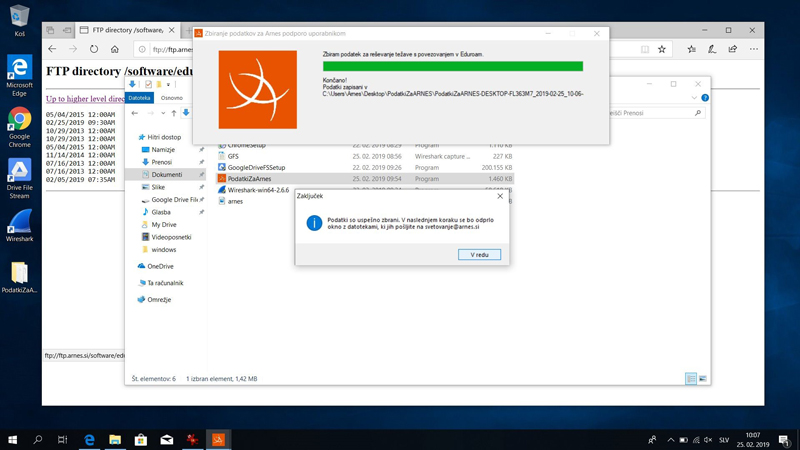Go back in File Explorer
Image resolution: width=800 pixels, height=450 pixels.
[135, 113]
